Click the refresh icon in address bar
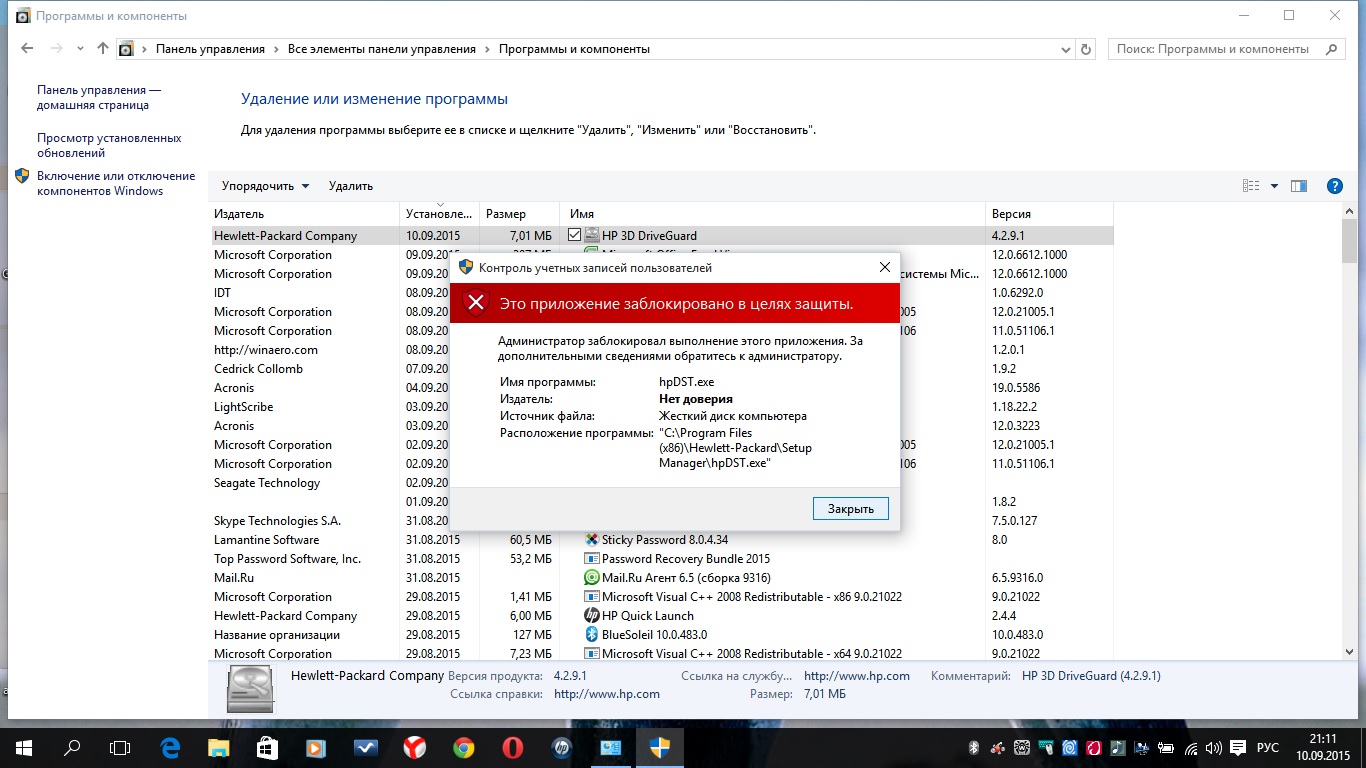The width and height of the screenshot is (1366, 768). pyautogui.click(x=1087, y=49)
